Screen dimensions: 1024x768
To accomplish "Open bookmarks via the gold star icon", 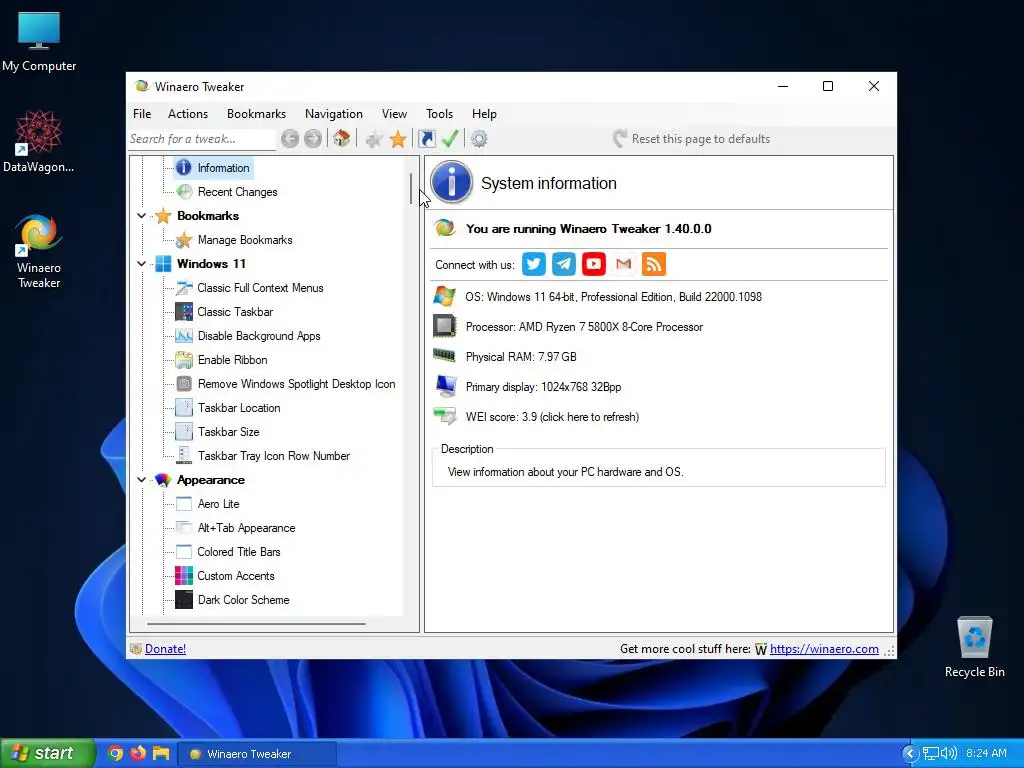I will click(398, 139).
